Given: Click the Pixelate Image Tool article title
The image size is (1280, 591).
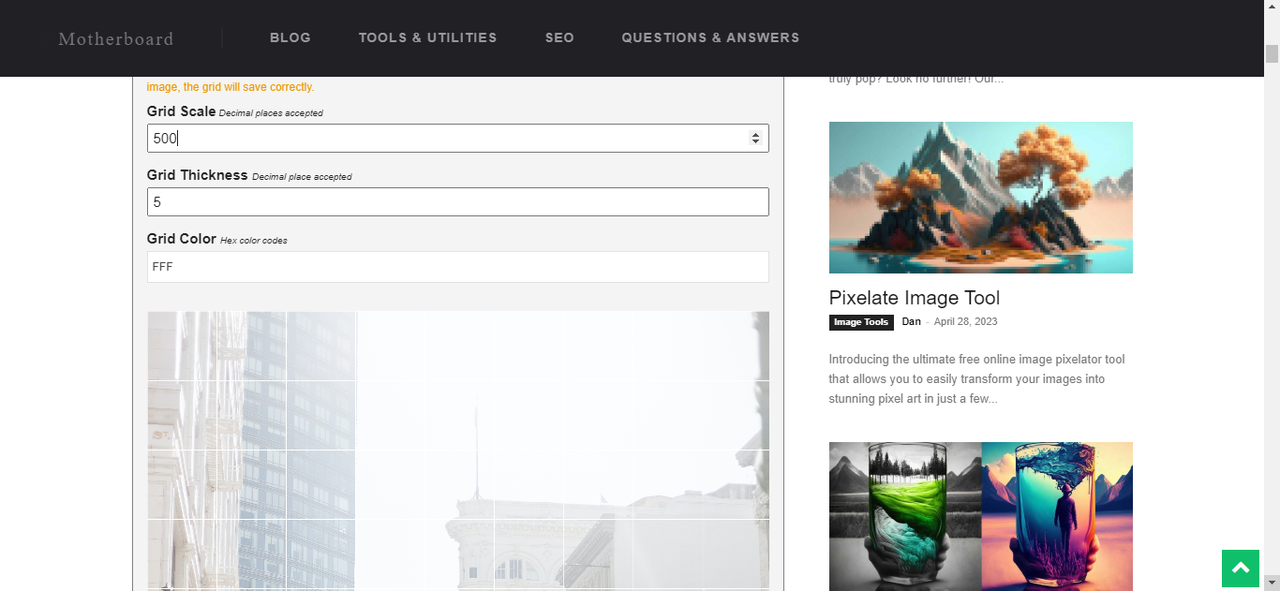Looking at the screenshot, I should (914, 298).
